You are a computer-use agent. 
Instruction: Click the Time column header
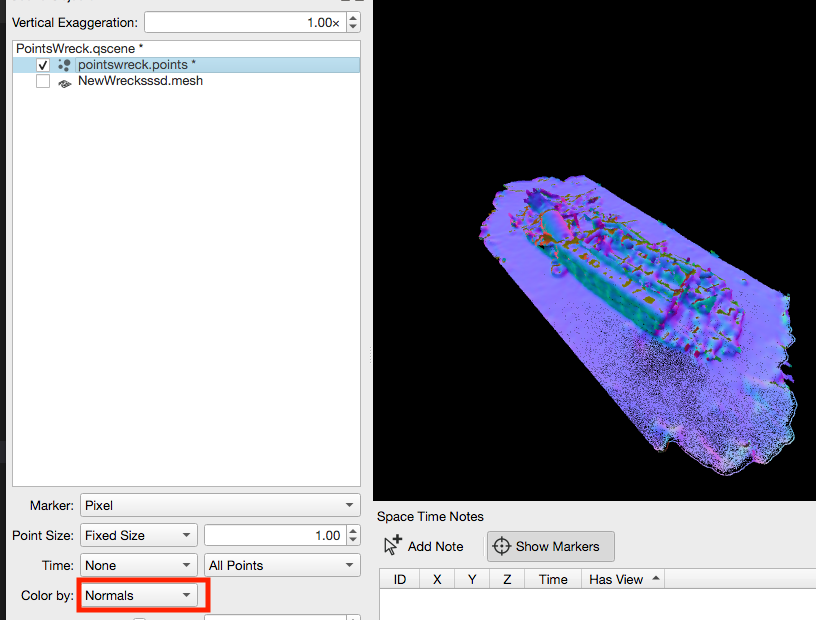(x=553, y=579)
